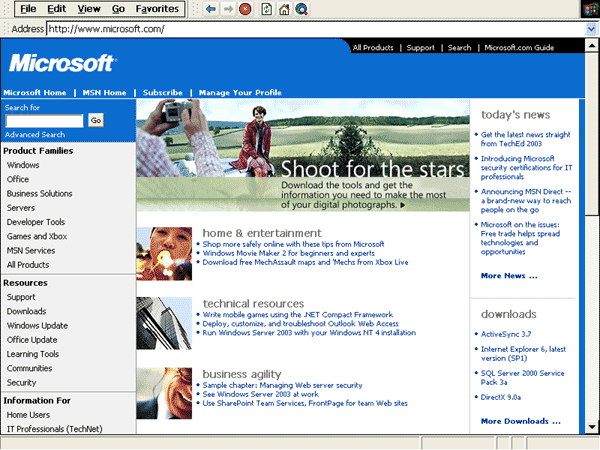Click the Go button next to search
This screenshot has width=600, height=450.
pyautogui.click(x=96, y=120)
